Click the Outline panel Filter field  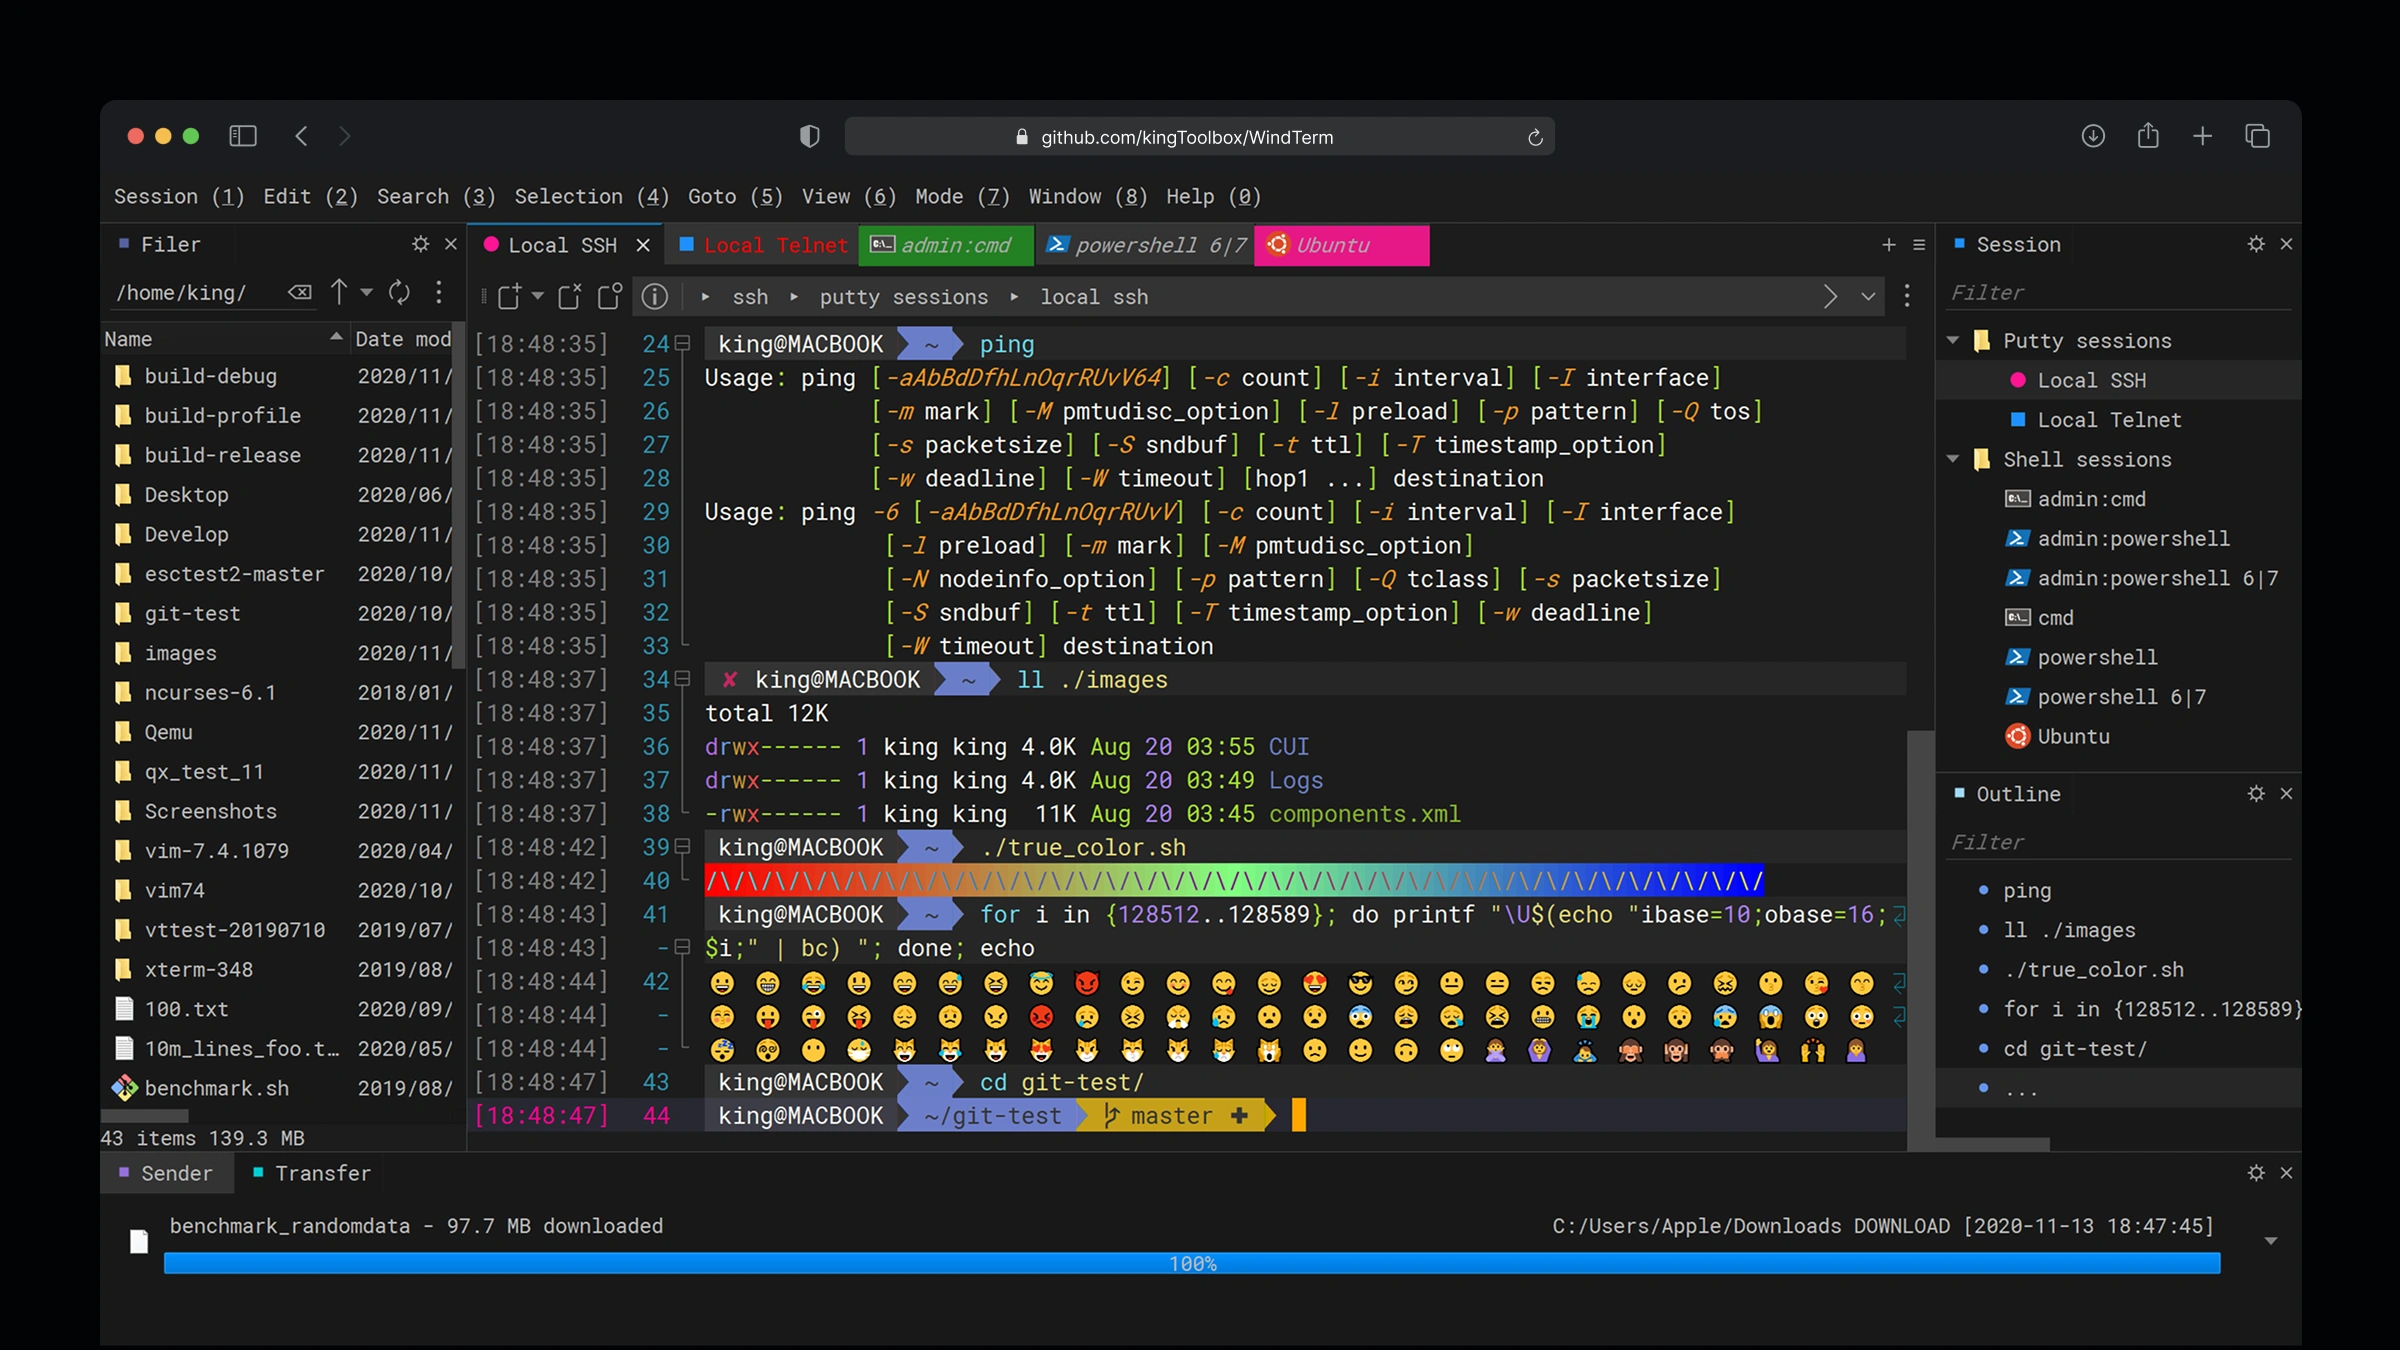(x=2119, y=842)
